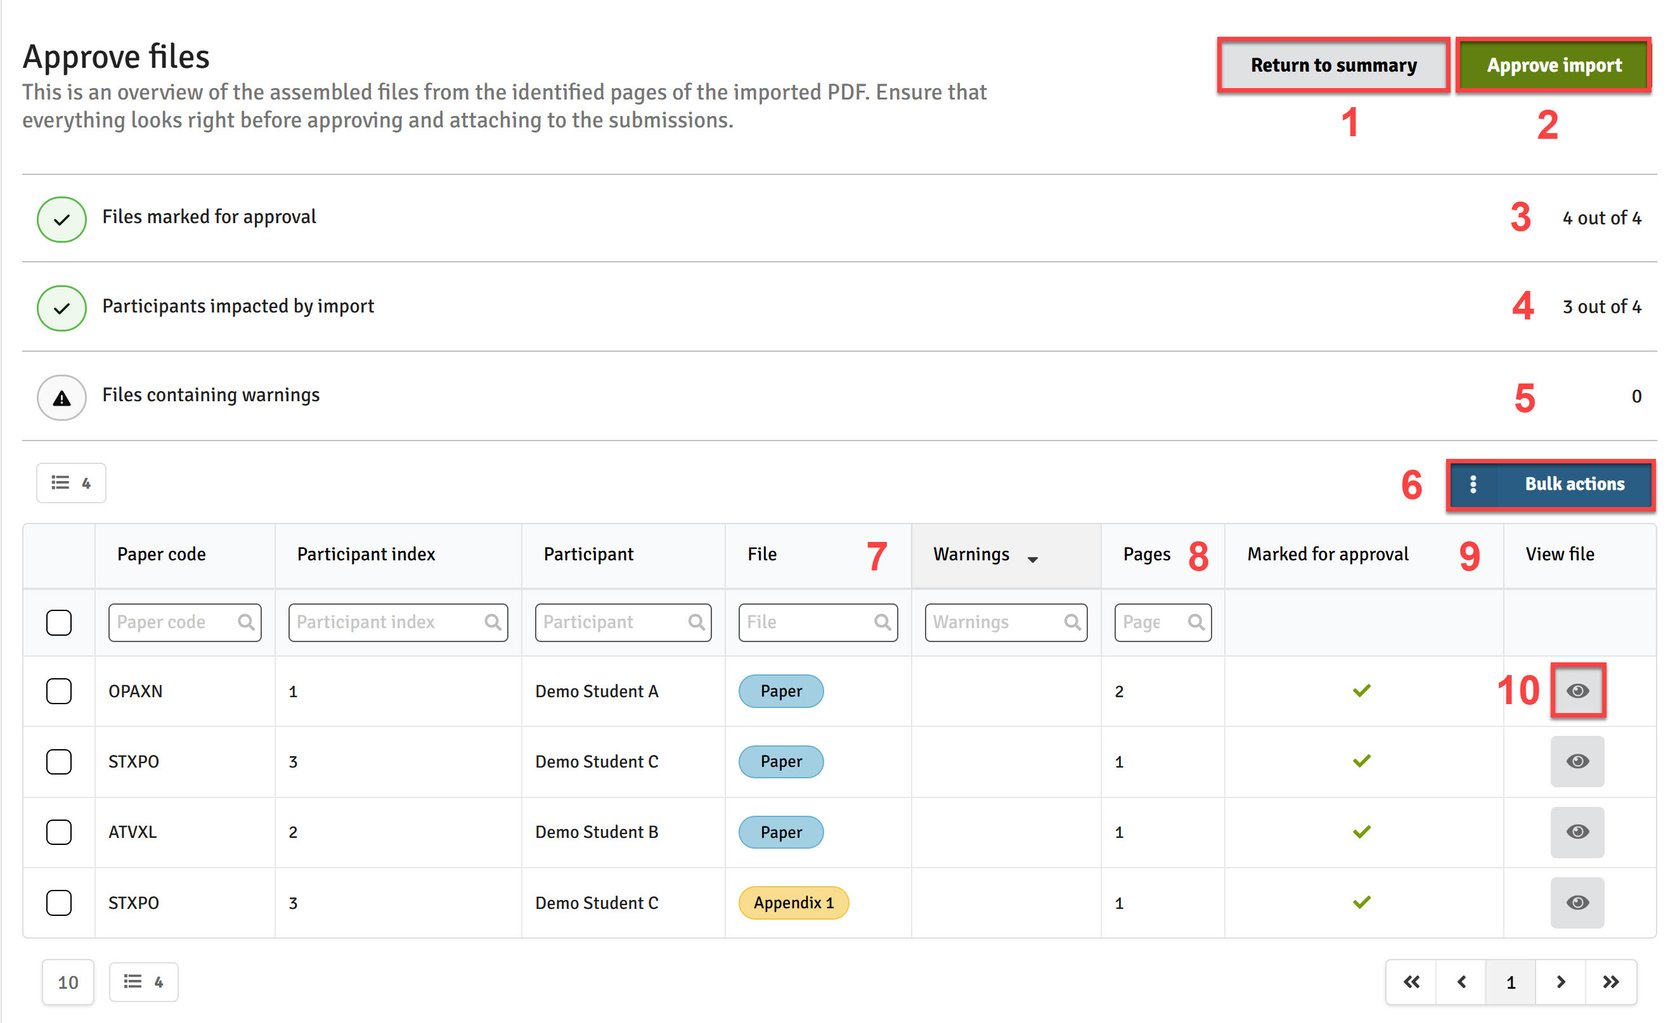Go to the first page with double-left arrows
Image resolution: width=1675 pixels, height=1023 pixels.
click(1411, 982)
